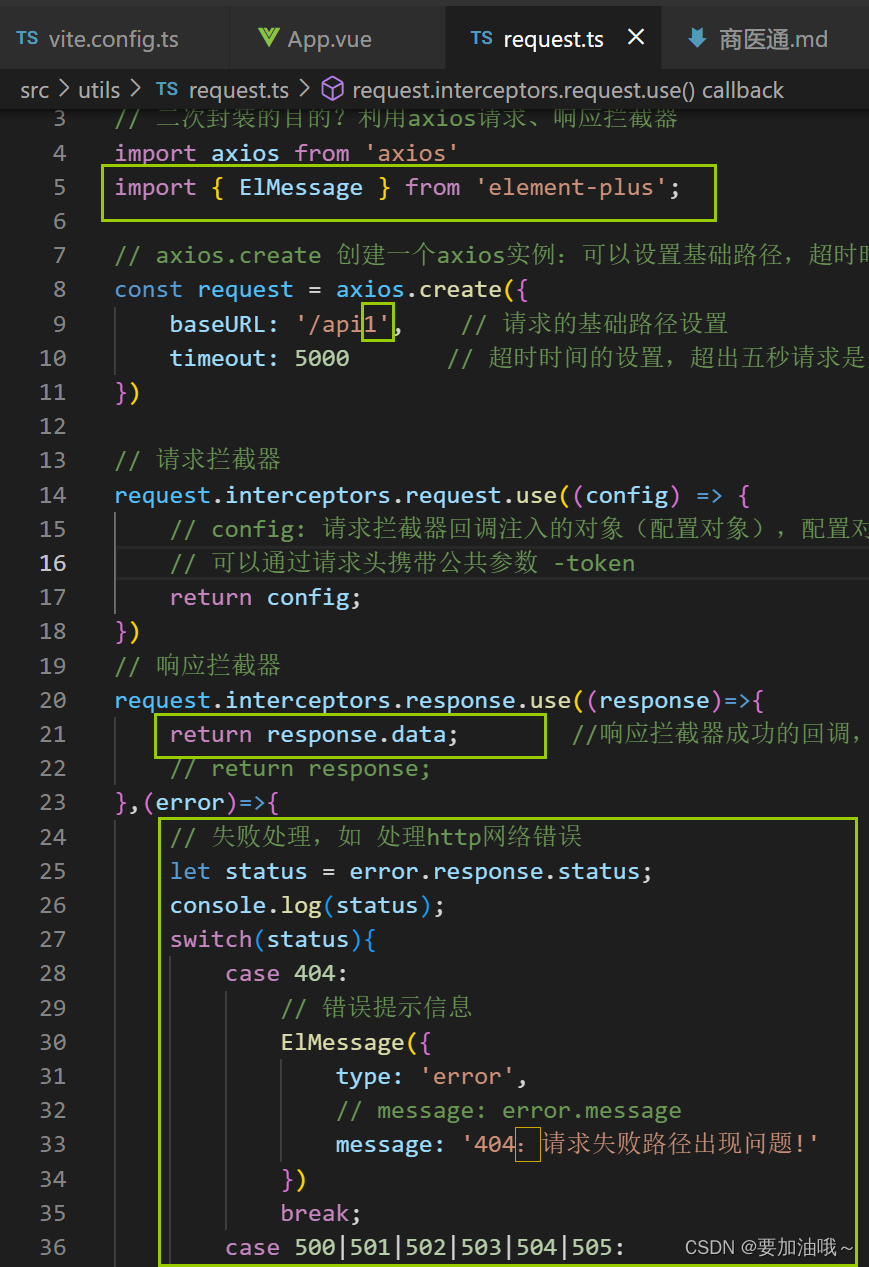Click 'case 404:' on line 28
869x1267 pixels.
(287, 973)
